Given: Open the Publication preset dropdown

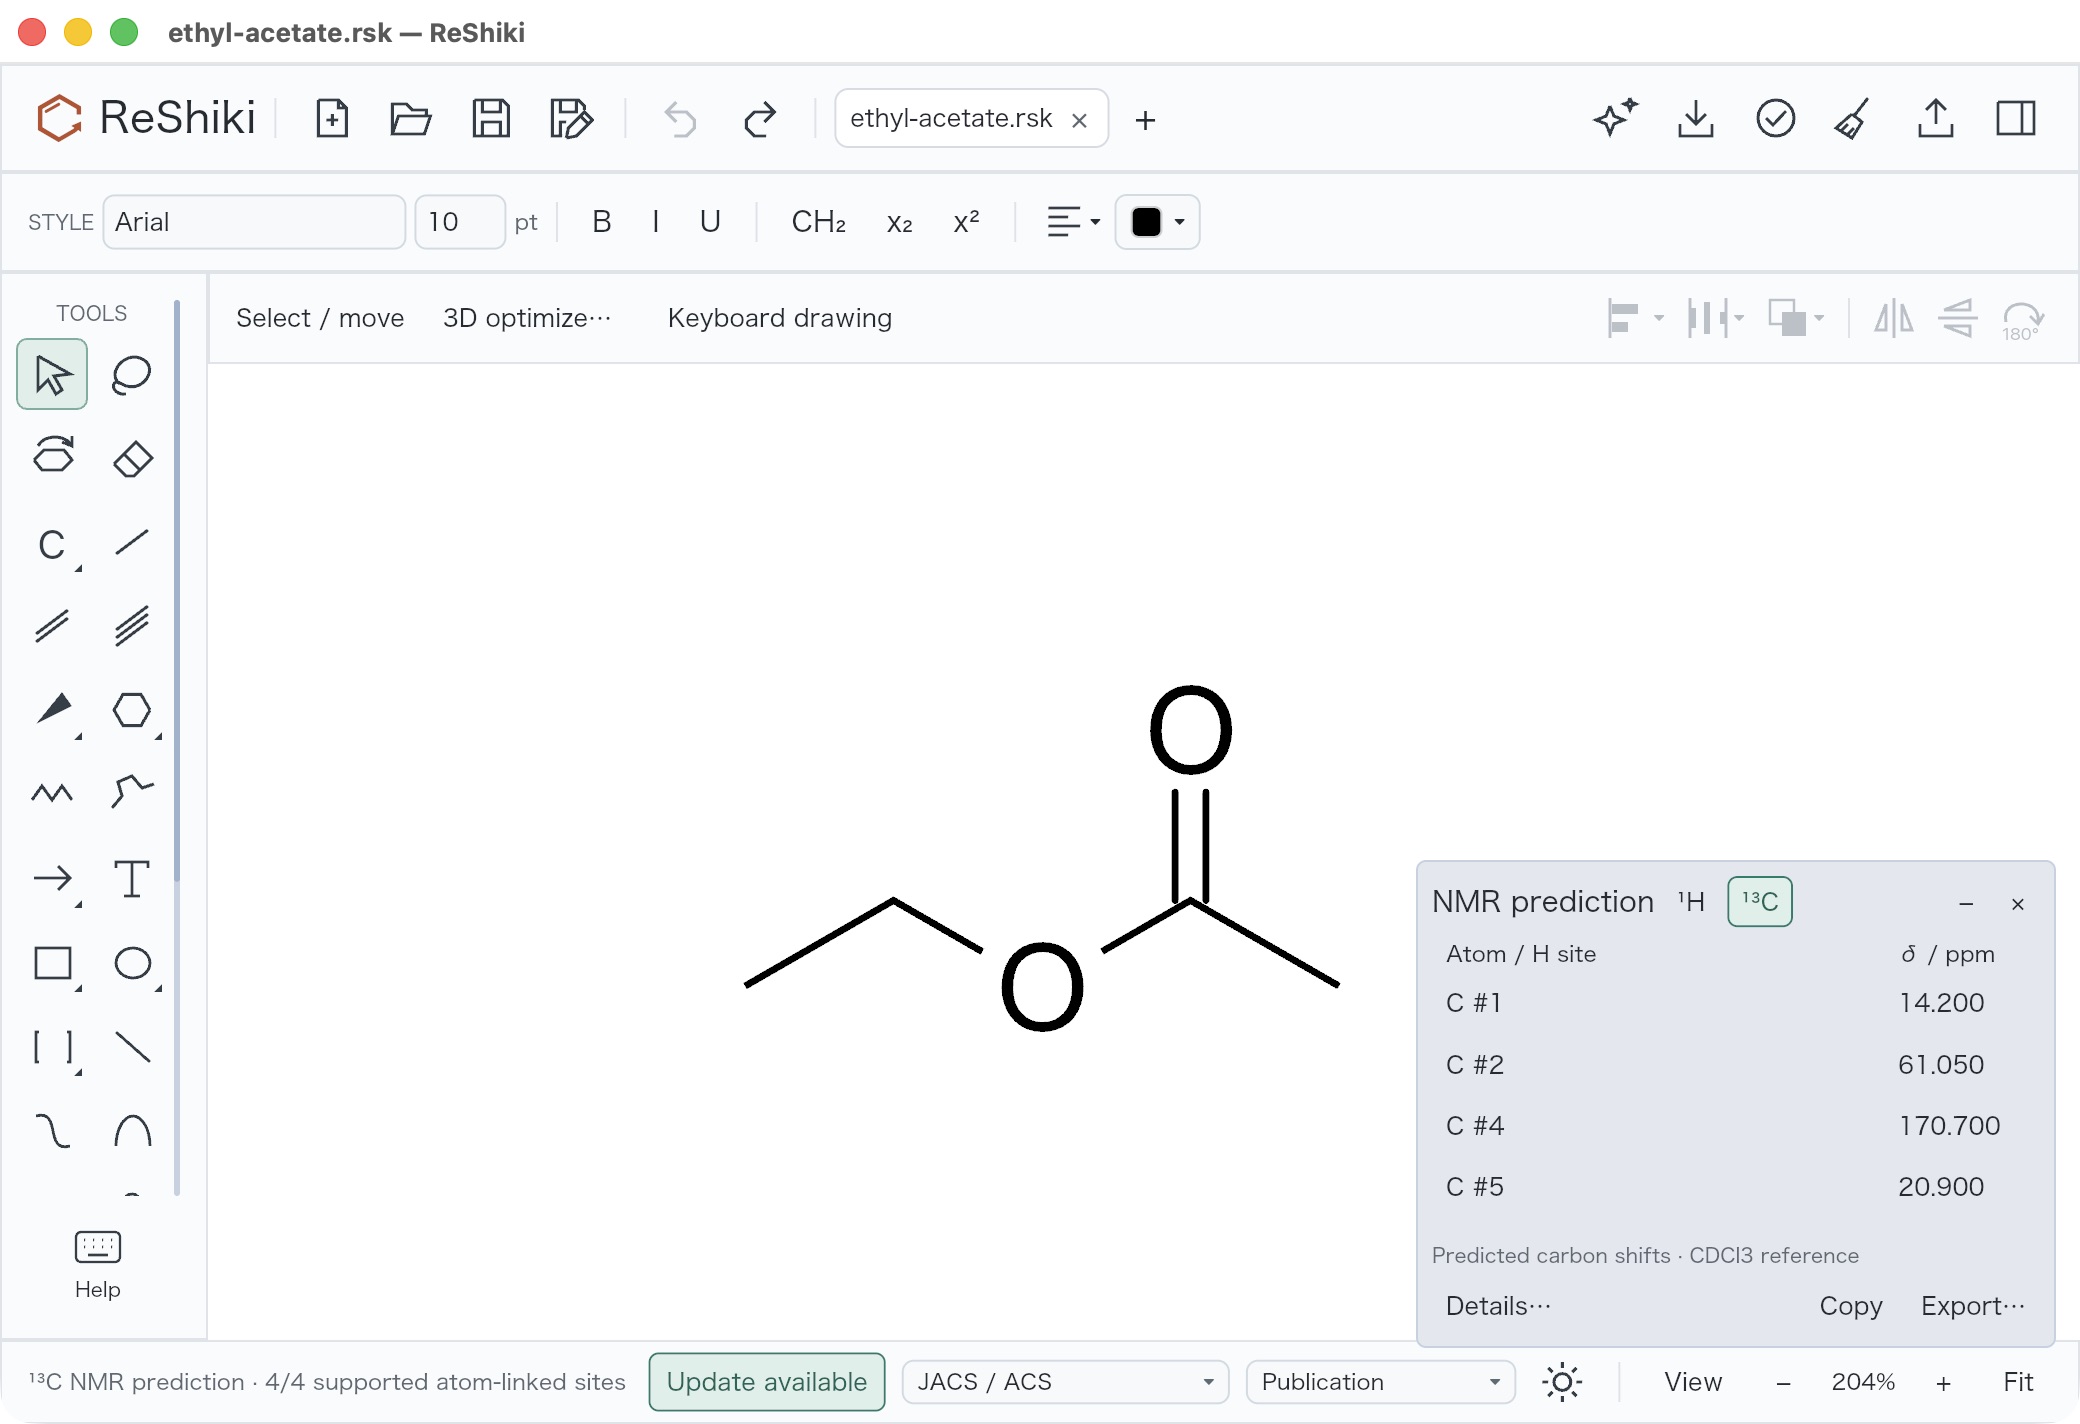Looking at the screenshot, I should click(x=1381, y=1382).
